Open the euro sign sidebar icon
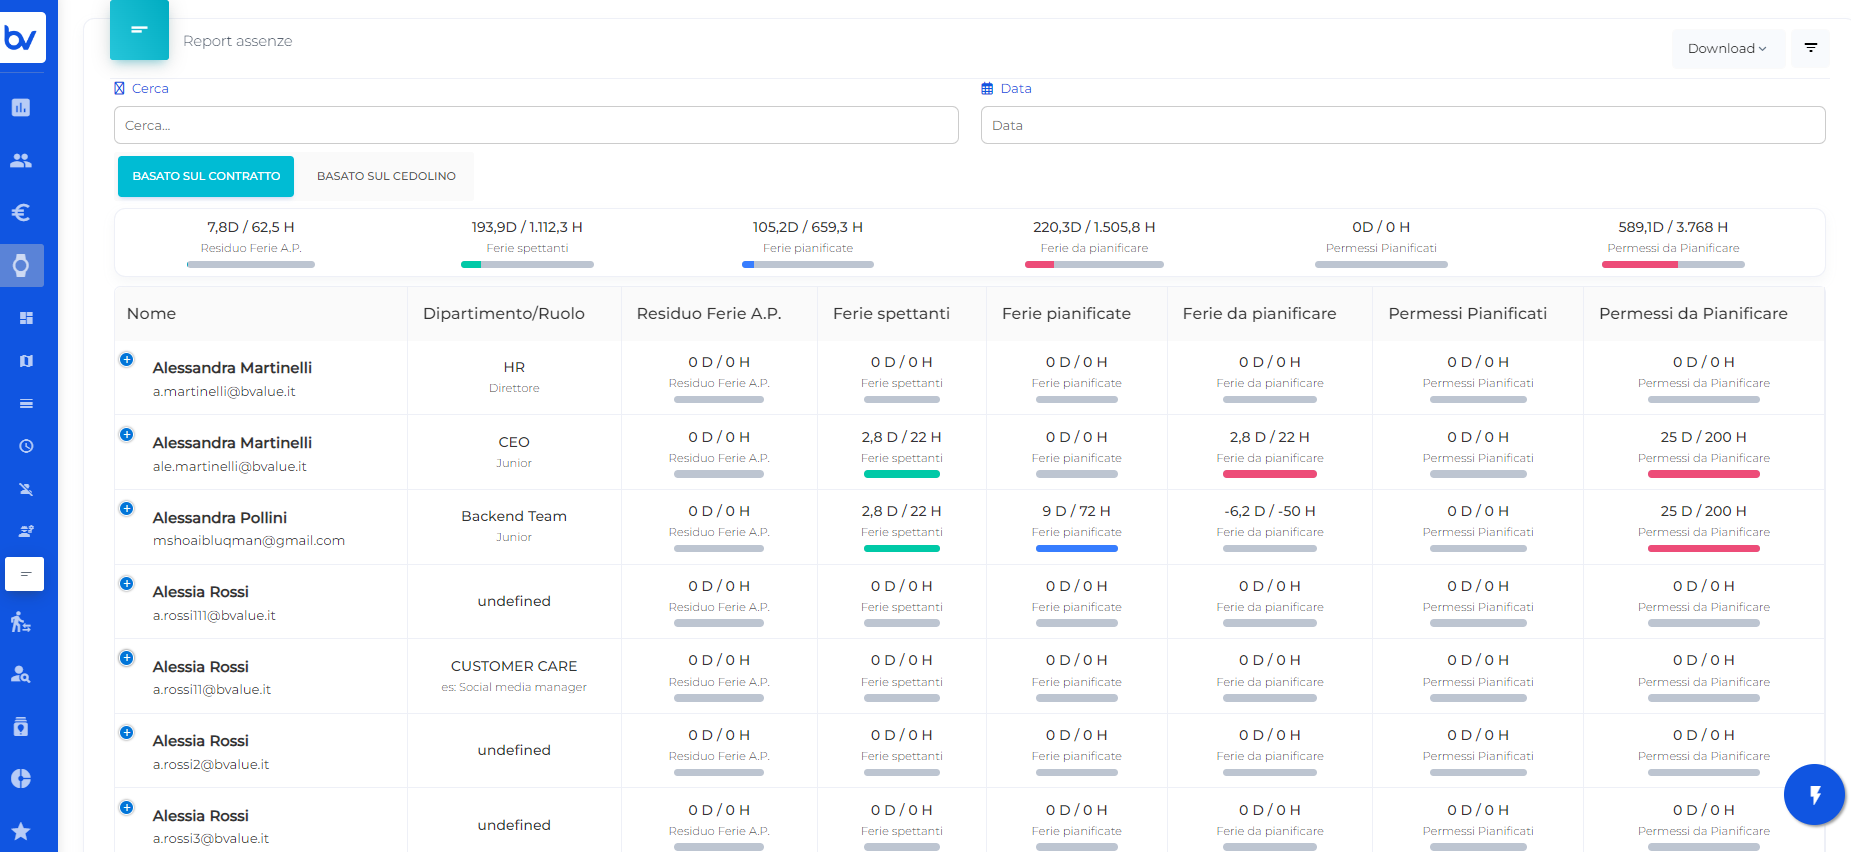This screenshot has height=852, width=1851. click(x=21, y=213)
